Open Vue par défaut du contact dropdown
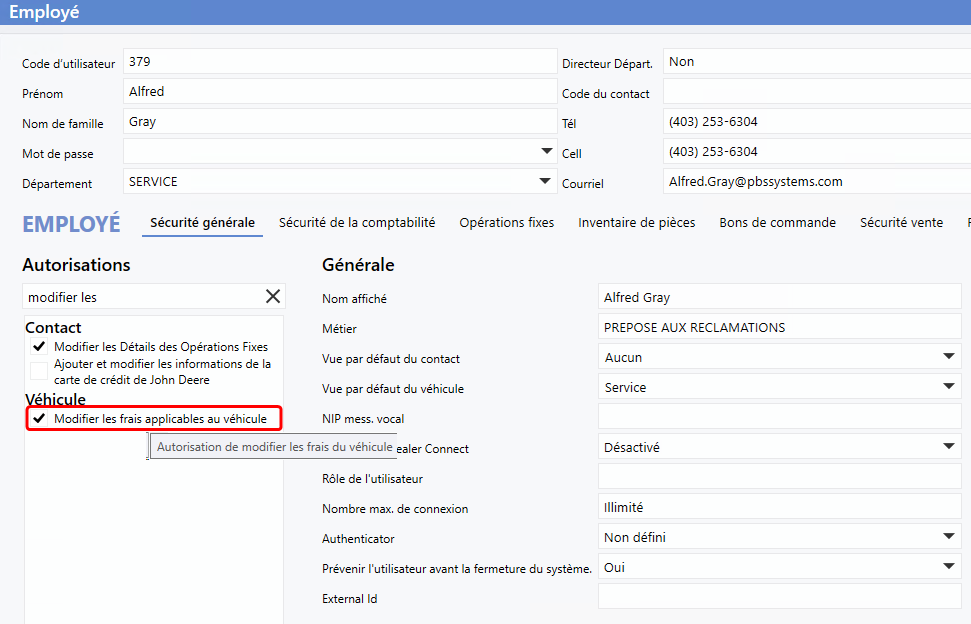This screenshot has width=971, height=624. coord(948,357)
